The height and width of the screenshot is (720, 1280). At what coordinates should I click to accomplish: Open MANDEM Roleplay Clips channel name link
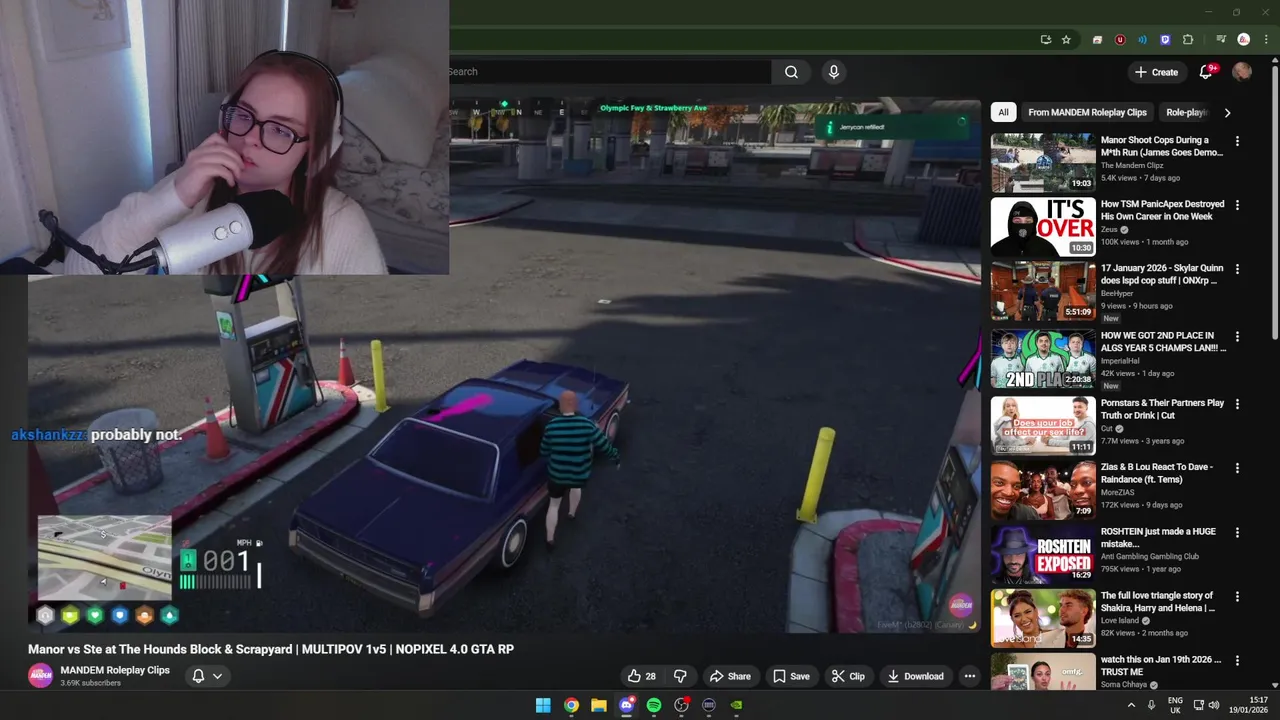[x=115, y=670]
